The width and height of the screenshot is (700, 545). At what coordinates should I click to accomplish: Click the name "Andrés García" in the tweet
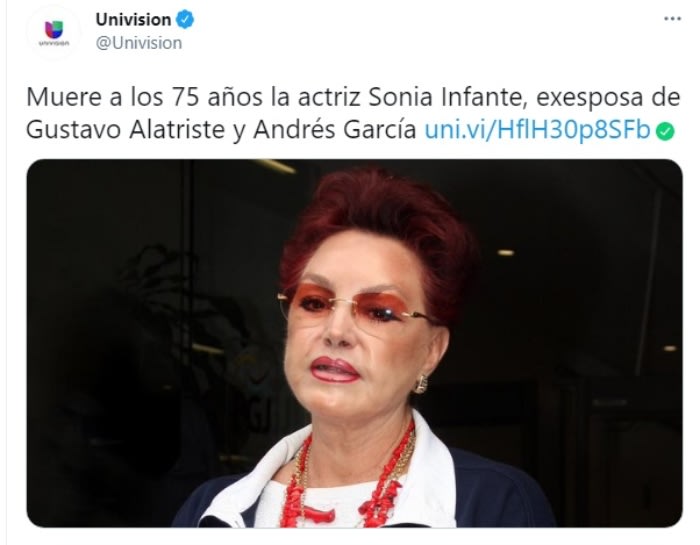click(335, 130)
